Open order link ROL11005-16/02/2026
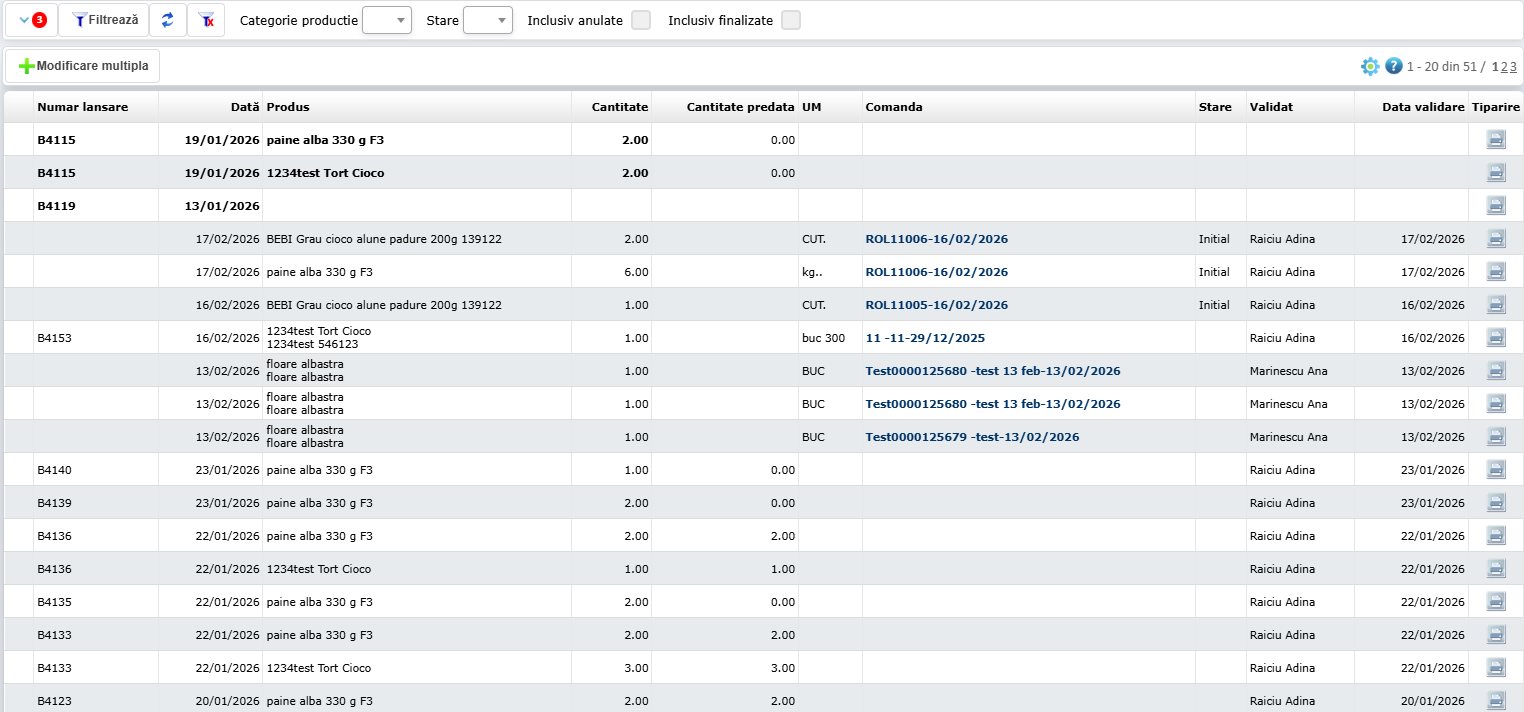The width and height of the screenshot is (1524, 712). [x=936, y=305]
